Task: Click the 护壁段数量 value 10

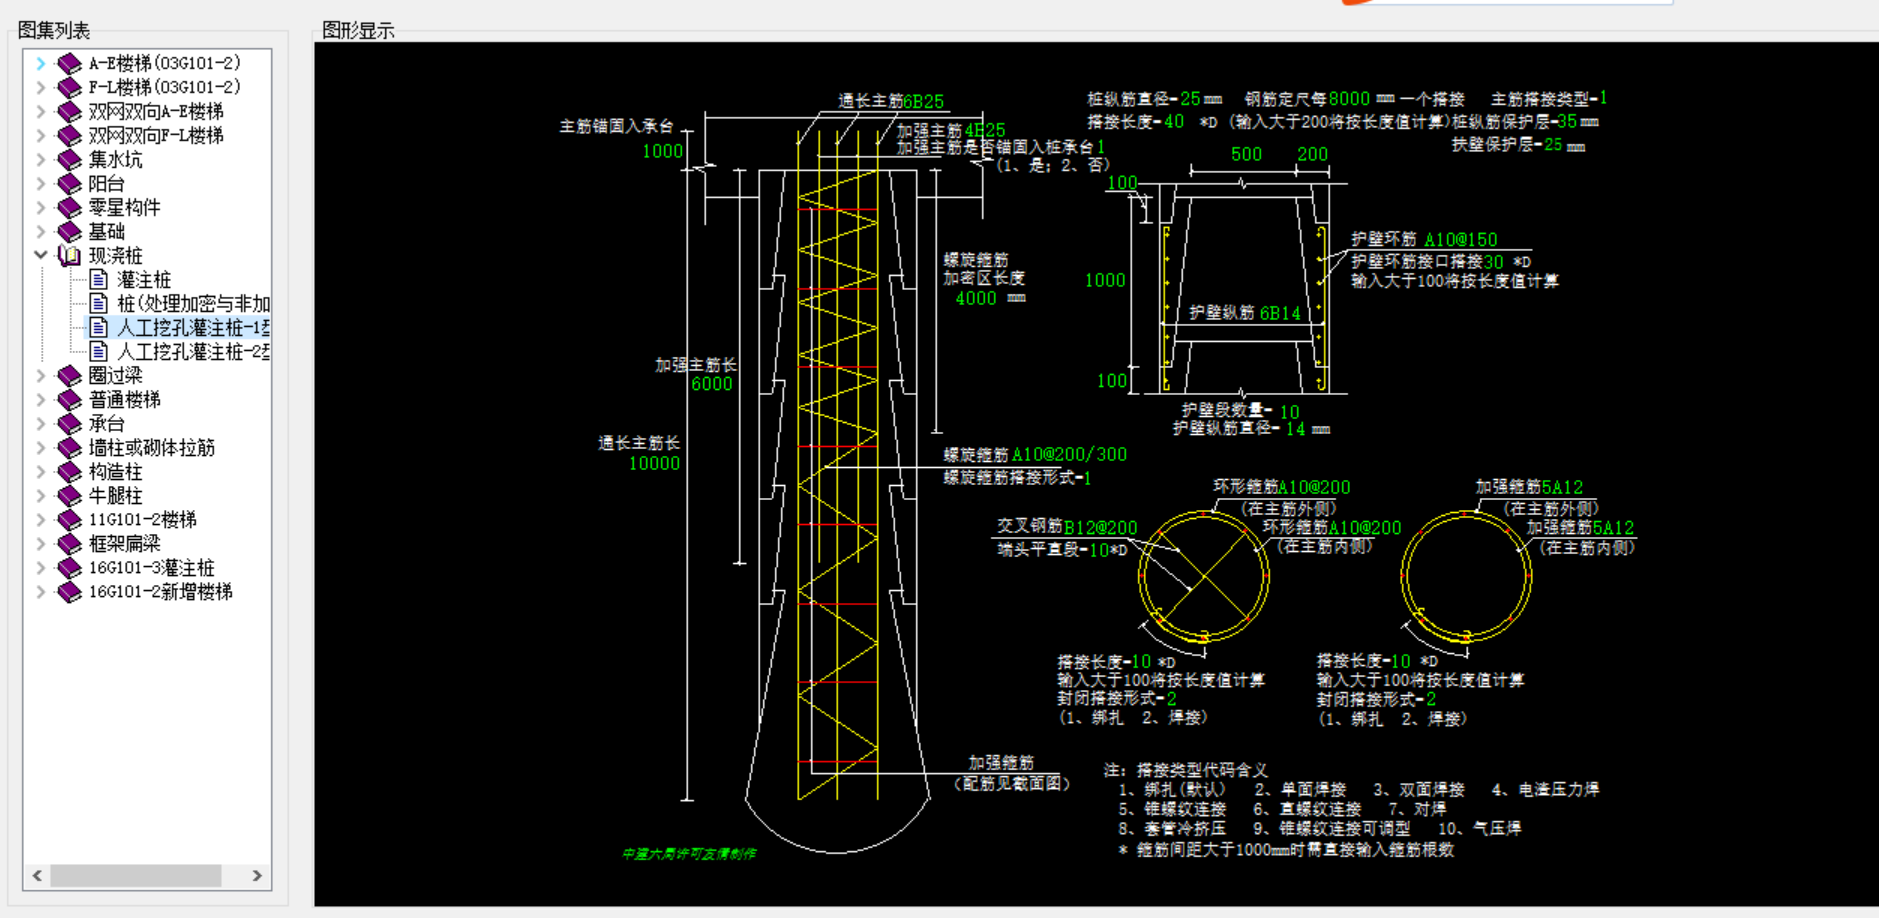Action: (1289, 412)
